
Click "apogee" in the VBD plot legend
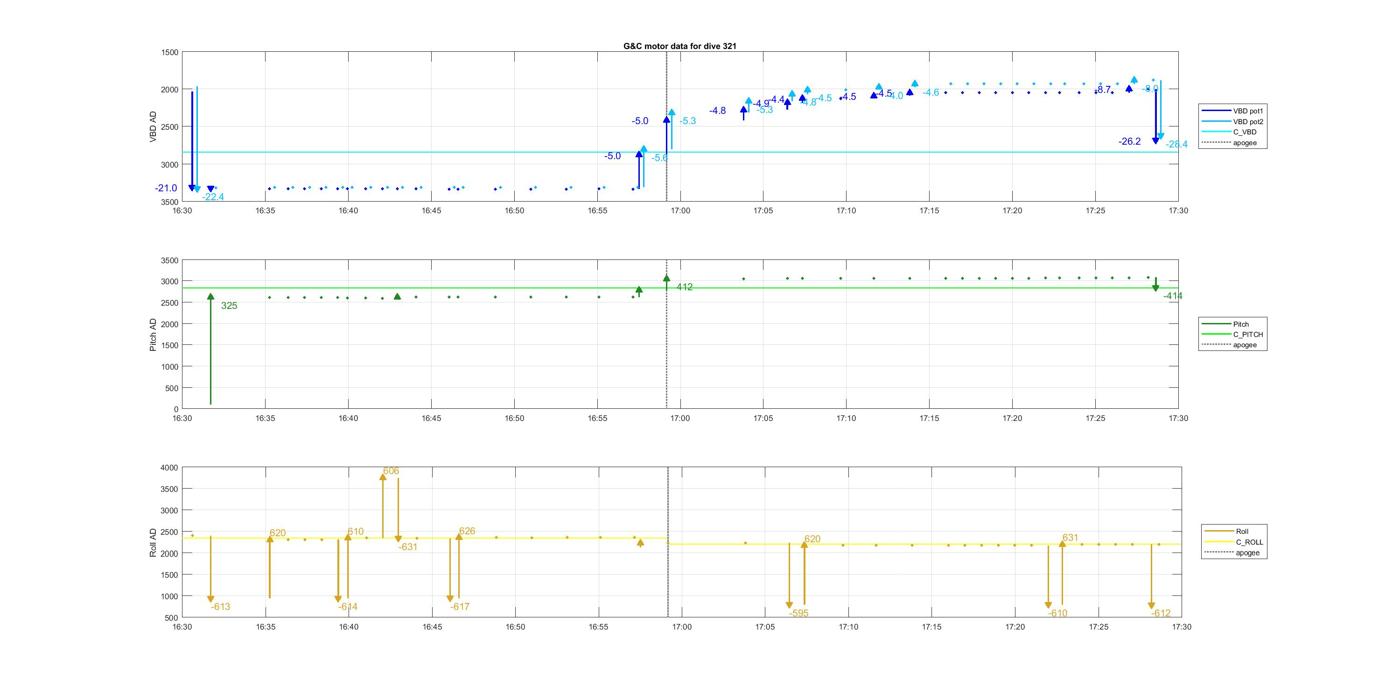[x=1244, y=143]
